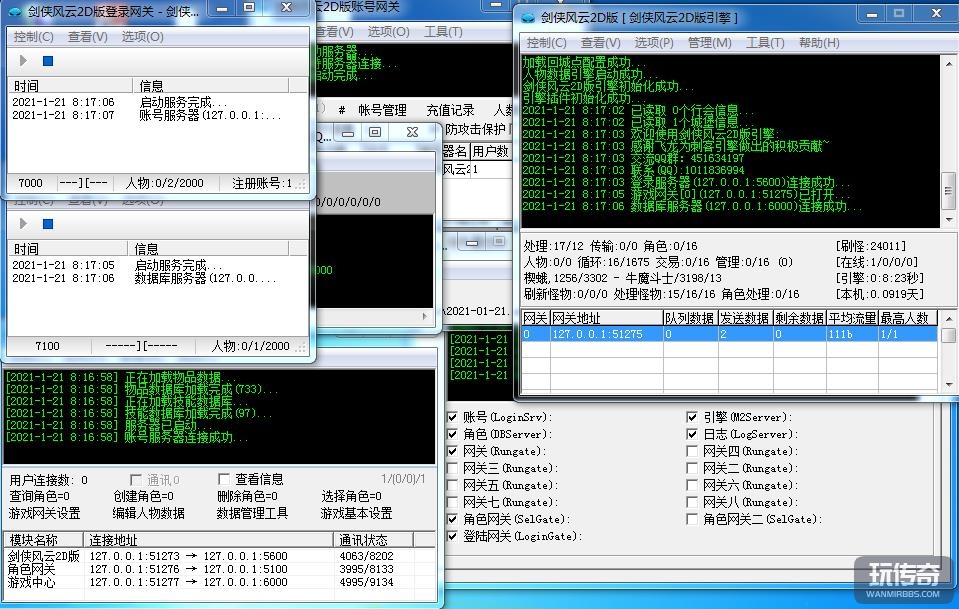Click 信息 column header in login gateway window
Image resolution: width=959 pixels, height=609 pixels.
coord(211,86)
